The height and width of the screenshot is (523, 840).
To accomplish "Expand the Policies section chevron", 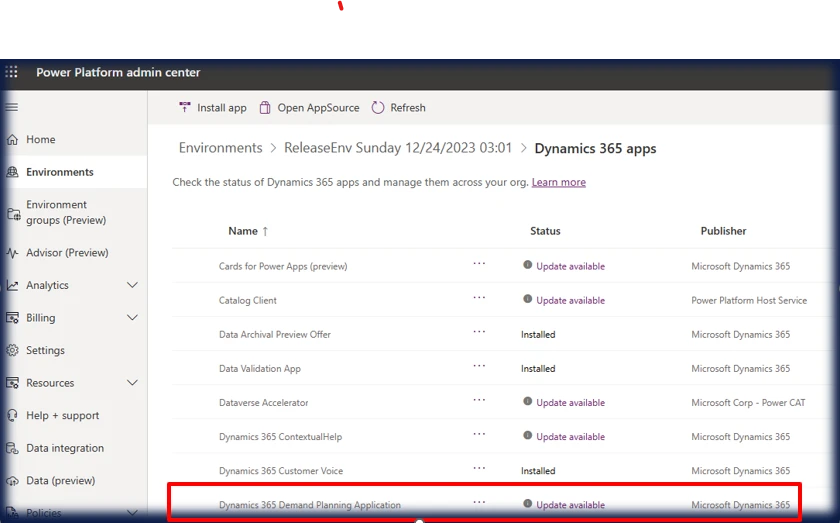I will click(x=132, y=513).
